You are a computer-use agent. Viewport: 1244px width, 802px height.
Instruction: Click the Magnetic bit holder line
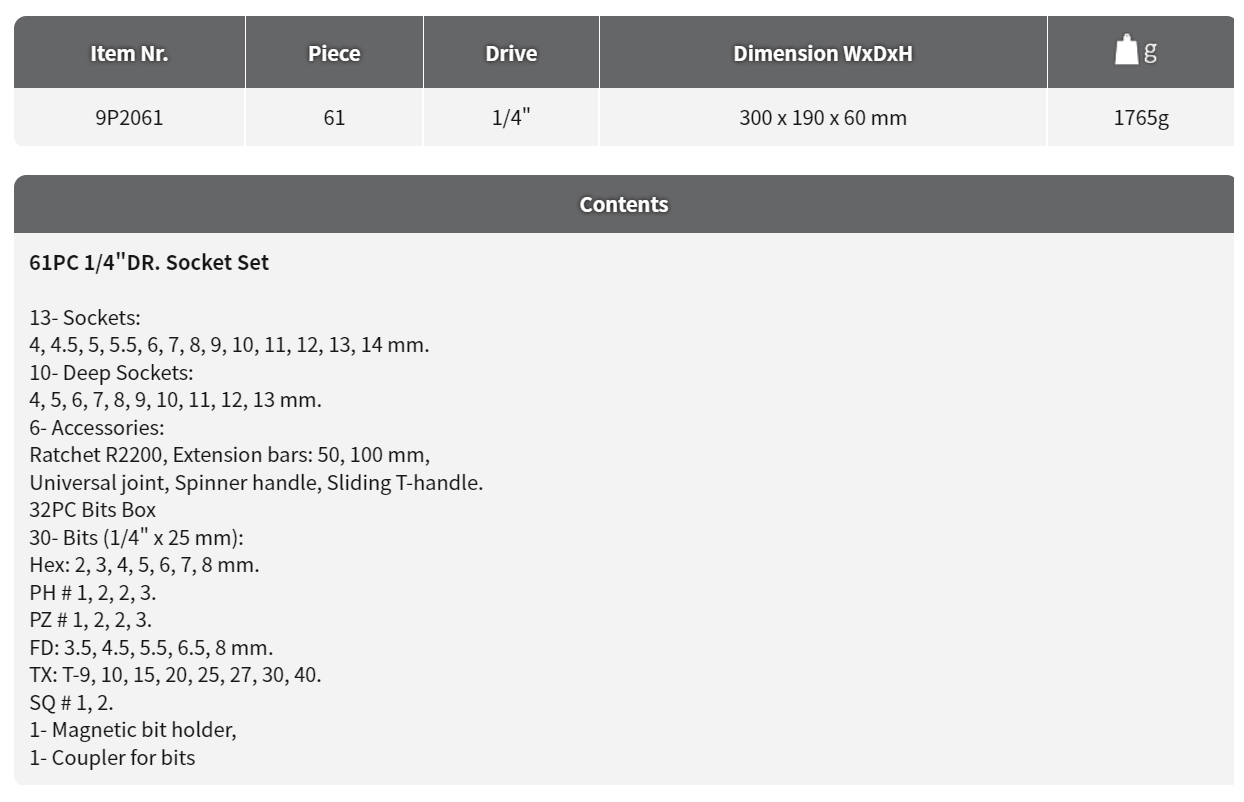tap(133, 730)
